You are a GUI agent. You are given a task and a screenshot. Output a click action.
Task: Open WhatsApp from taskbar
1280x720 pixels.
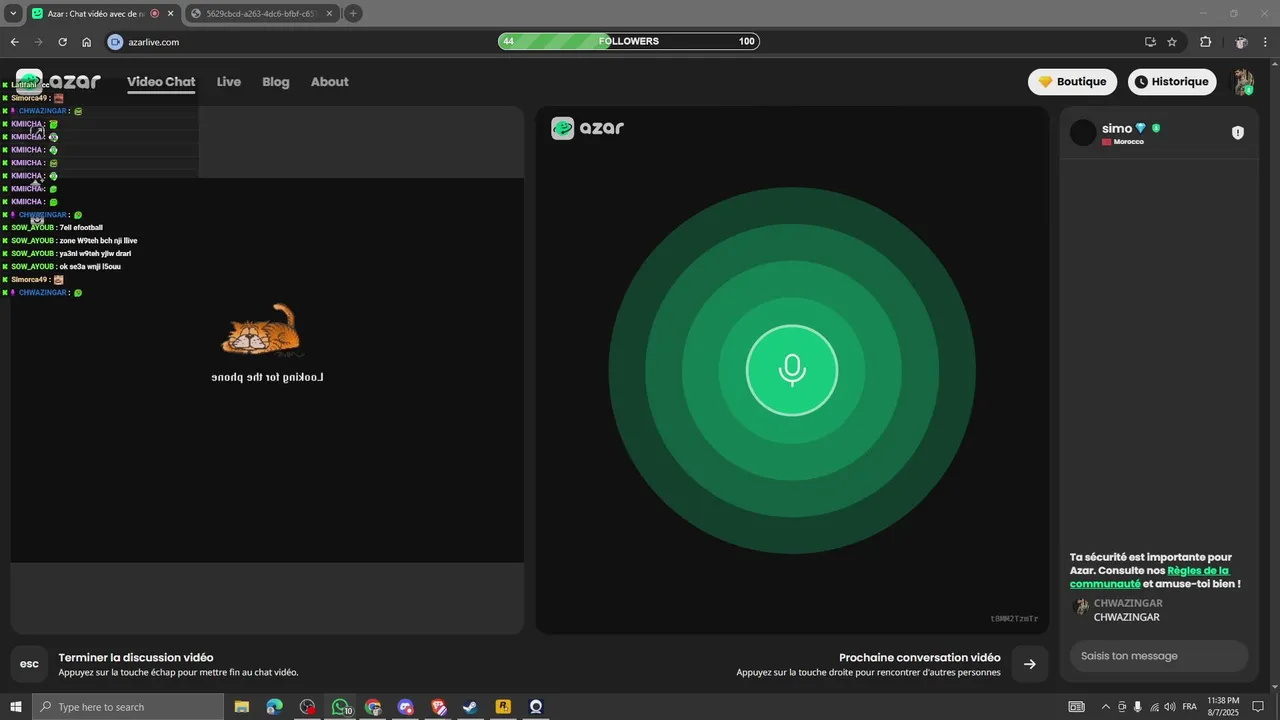pyautogui.click(x=340, y=707)
